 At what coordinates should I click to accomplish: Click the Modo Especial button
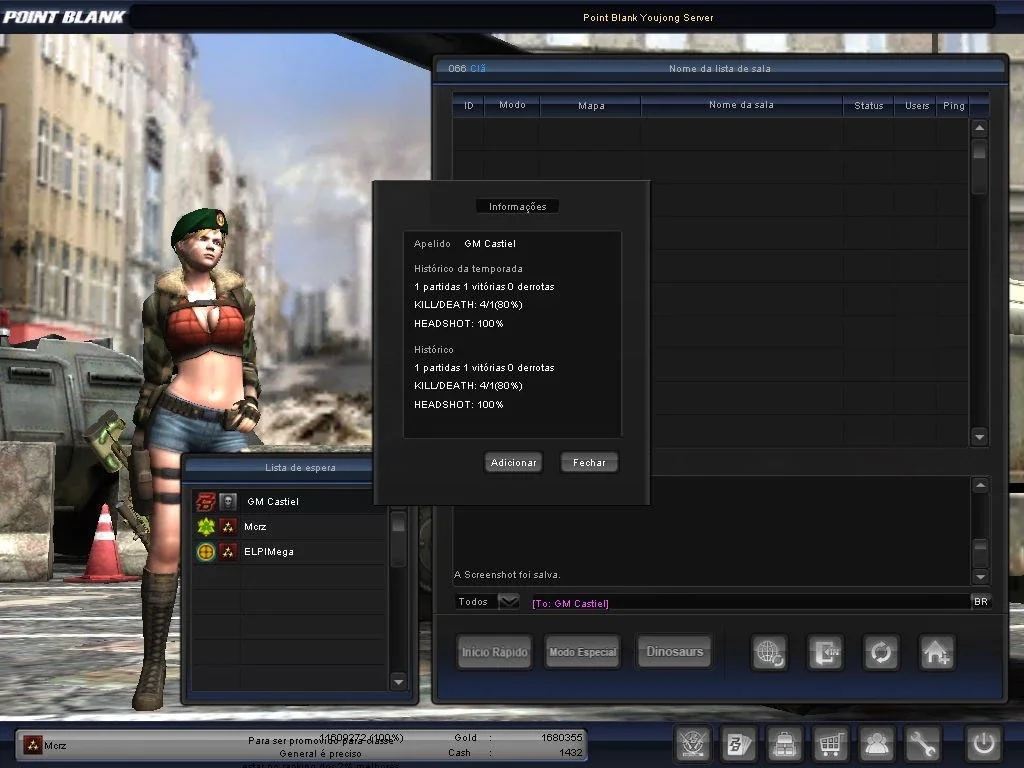583,652
